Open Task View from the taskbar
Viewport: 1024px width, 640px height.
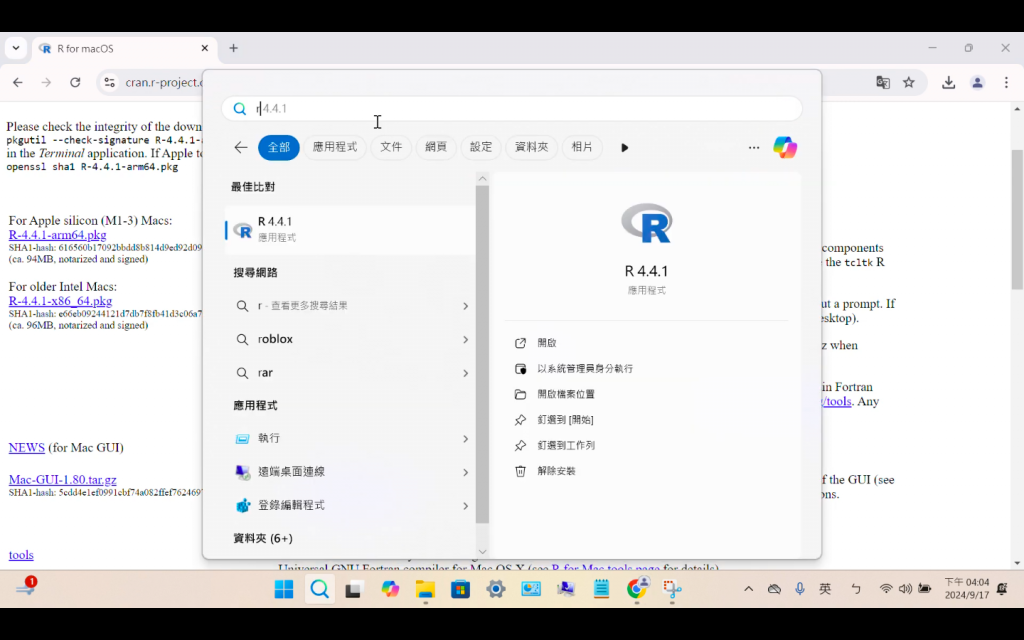353,590
